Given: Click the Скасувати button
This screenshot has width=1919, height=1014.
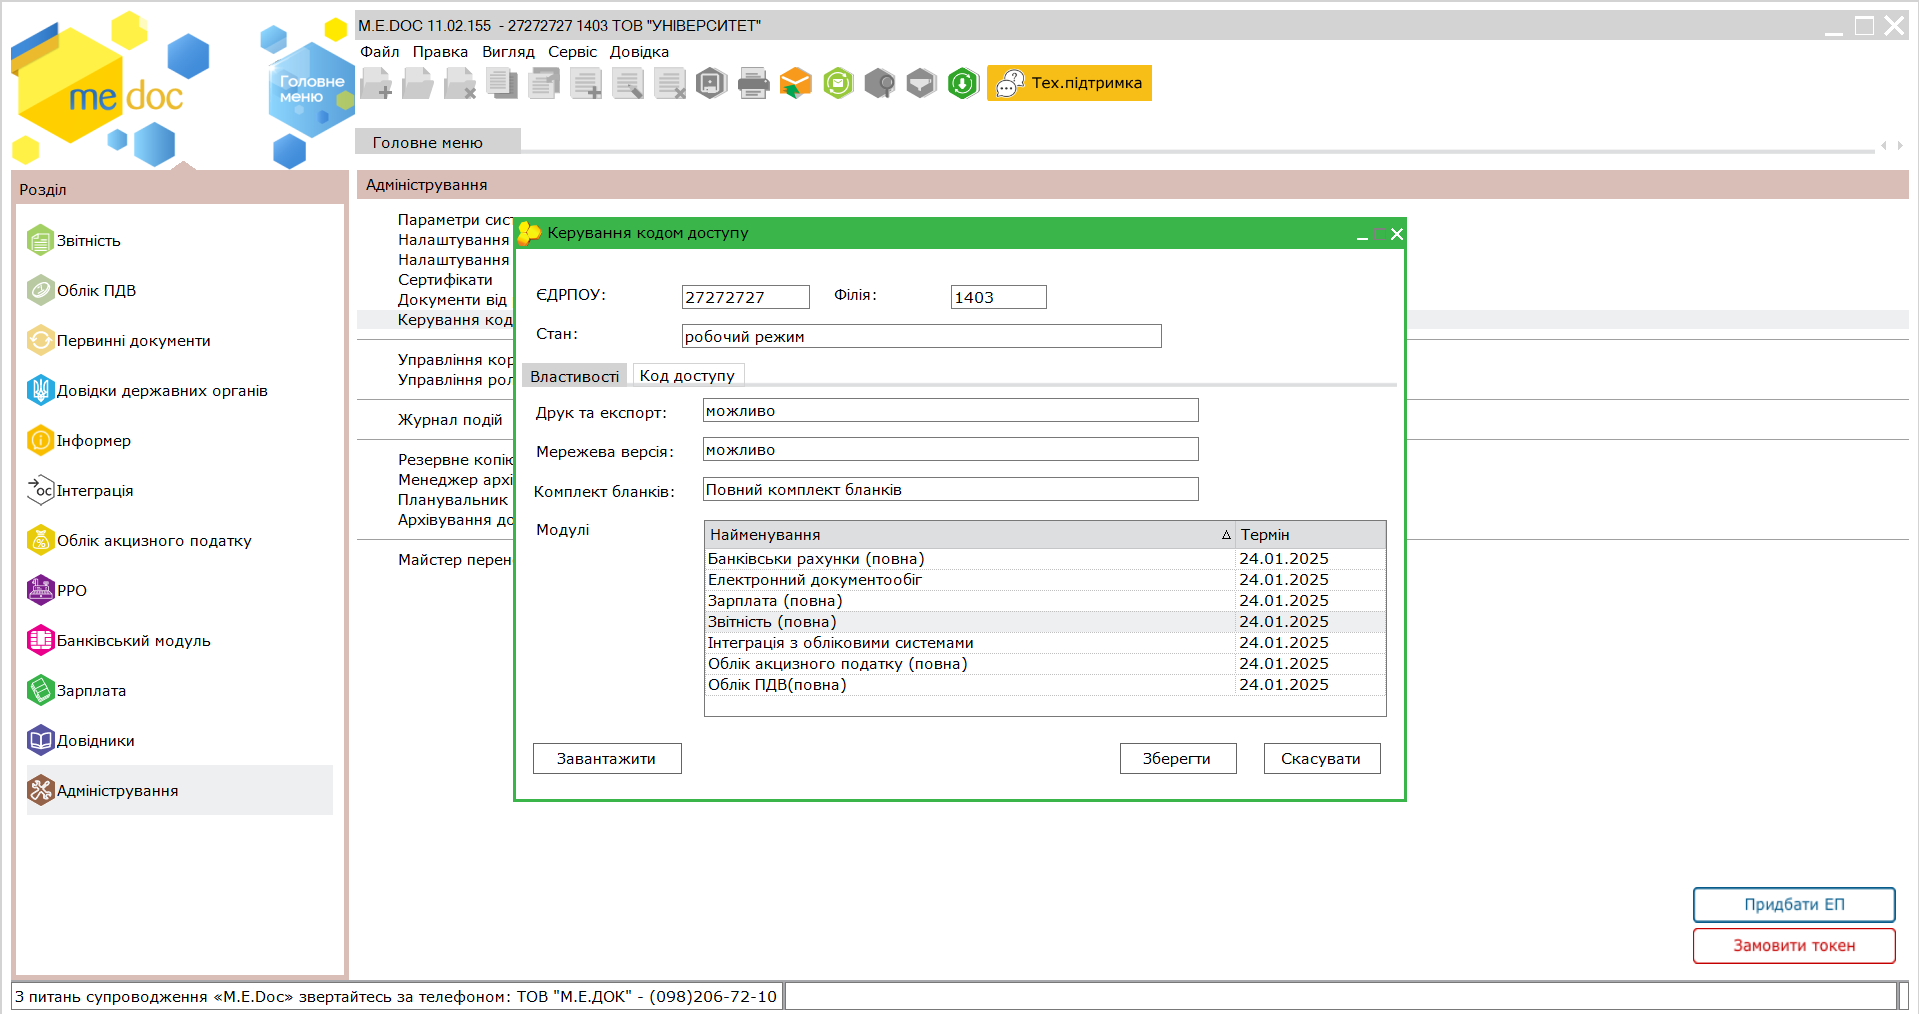Looking at the screenshot, I should [x=1321, y=759].
